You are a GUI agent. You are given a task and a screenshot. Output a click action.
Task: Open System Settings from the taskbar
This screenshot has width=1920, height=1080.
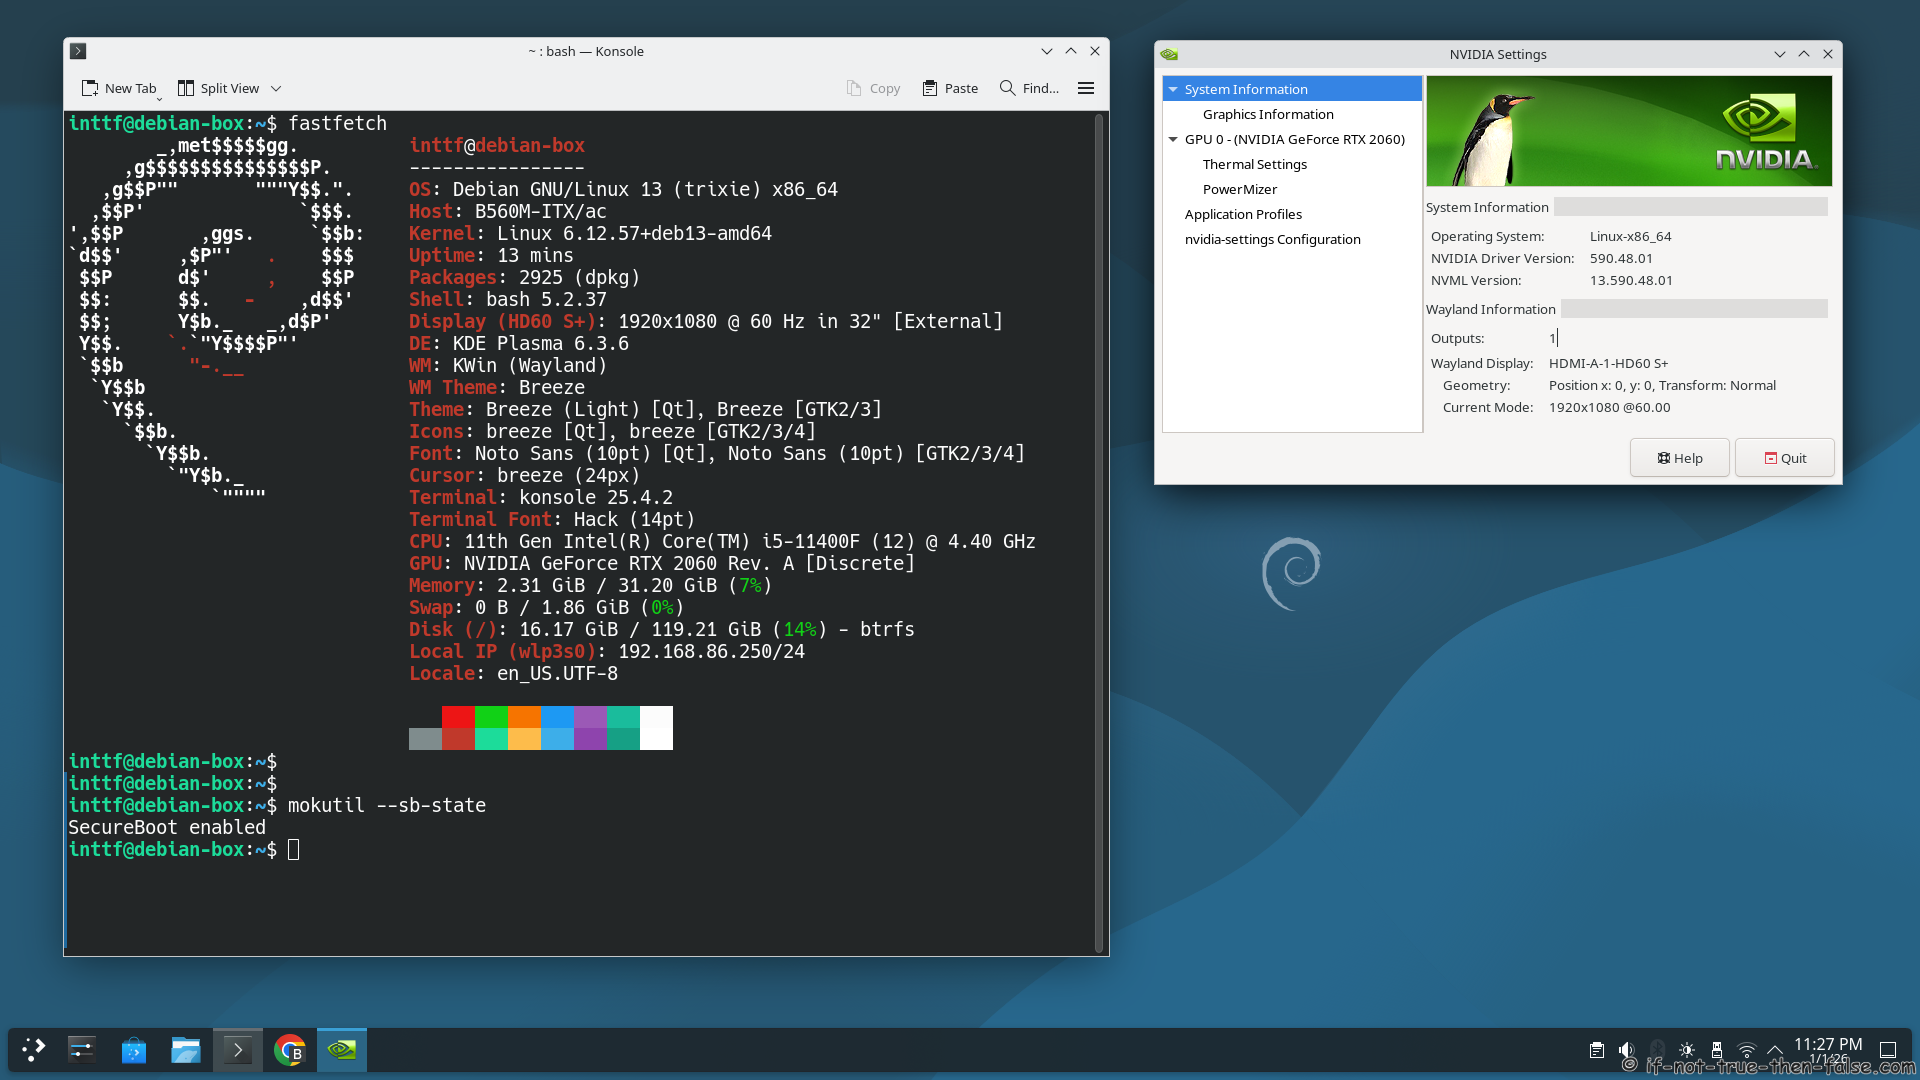tap(82, 1049)
